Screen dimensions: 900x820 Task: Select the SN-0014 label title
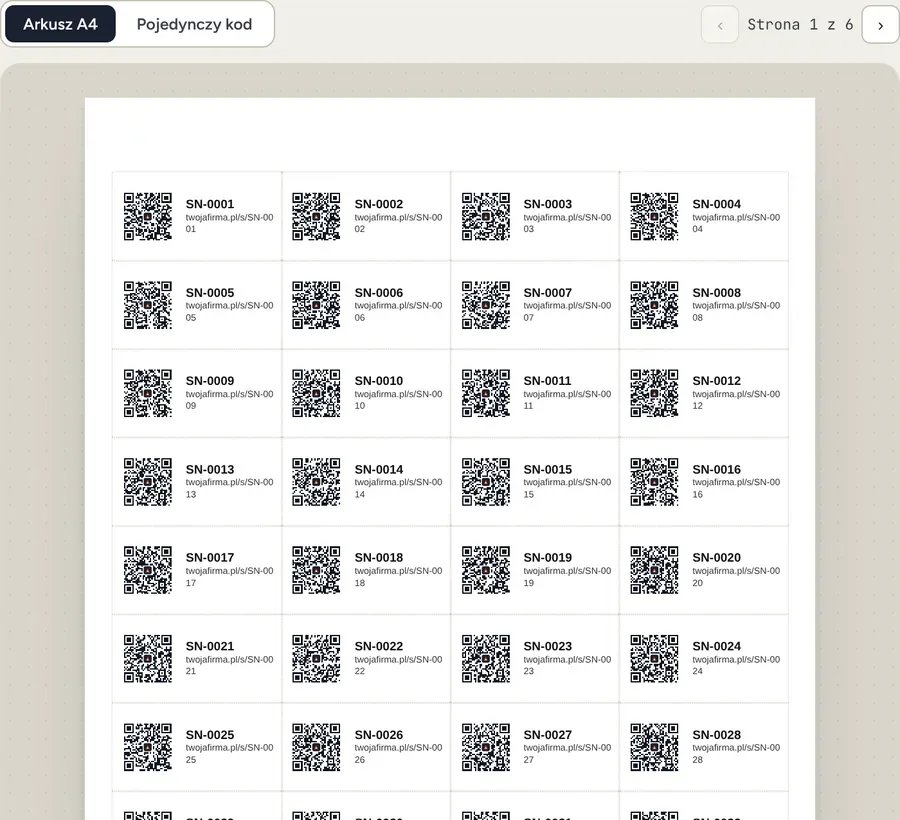tap(379, 469)
